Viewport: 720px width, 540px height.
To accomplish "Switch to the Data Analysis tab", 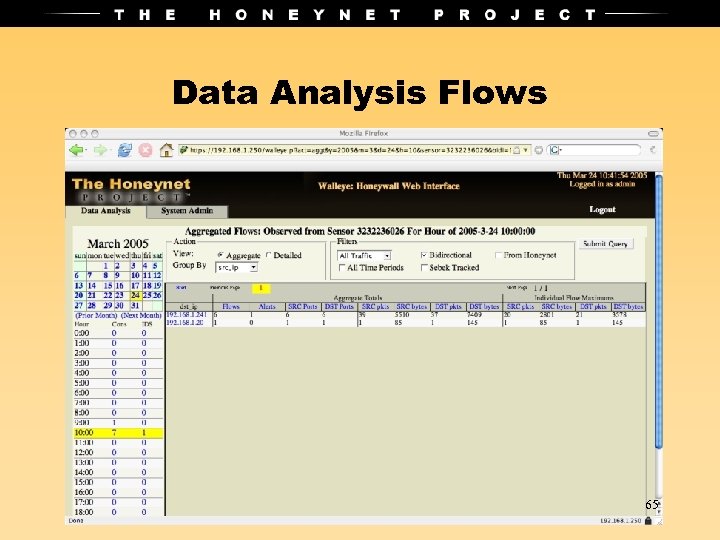I will (106, 211).
